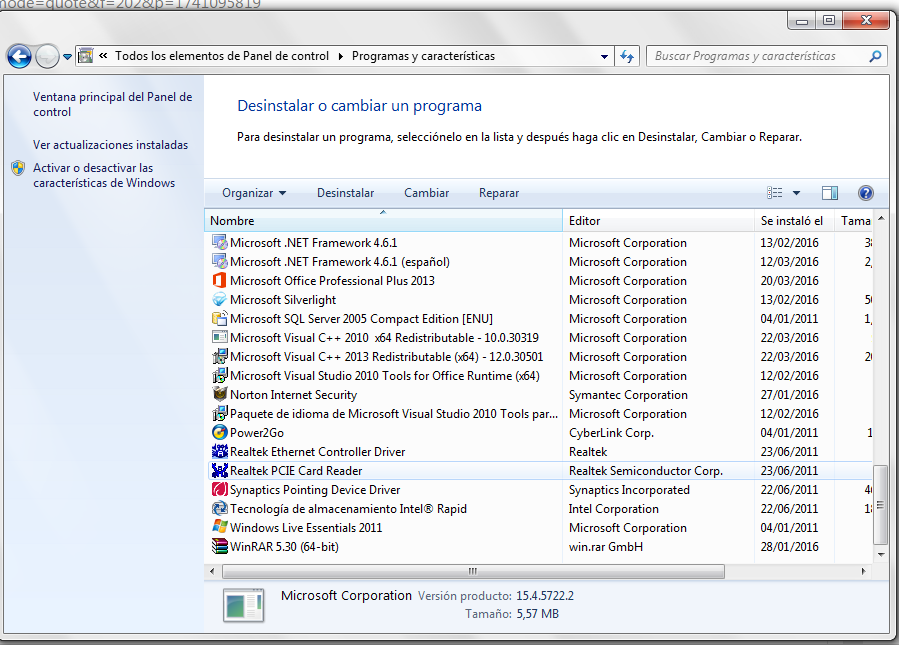The image size is (899, 645).
Task: Click the horizontal scrollbar right arrow
Action: (x=863, y=571)
